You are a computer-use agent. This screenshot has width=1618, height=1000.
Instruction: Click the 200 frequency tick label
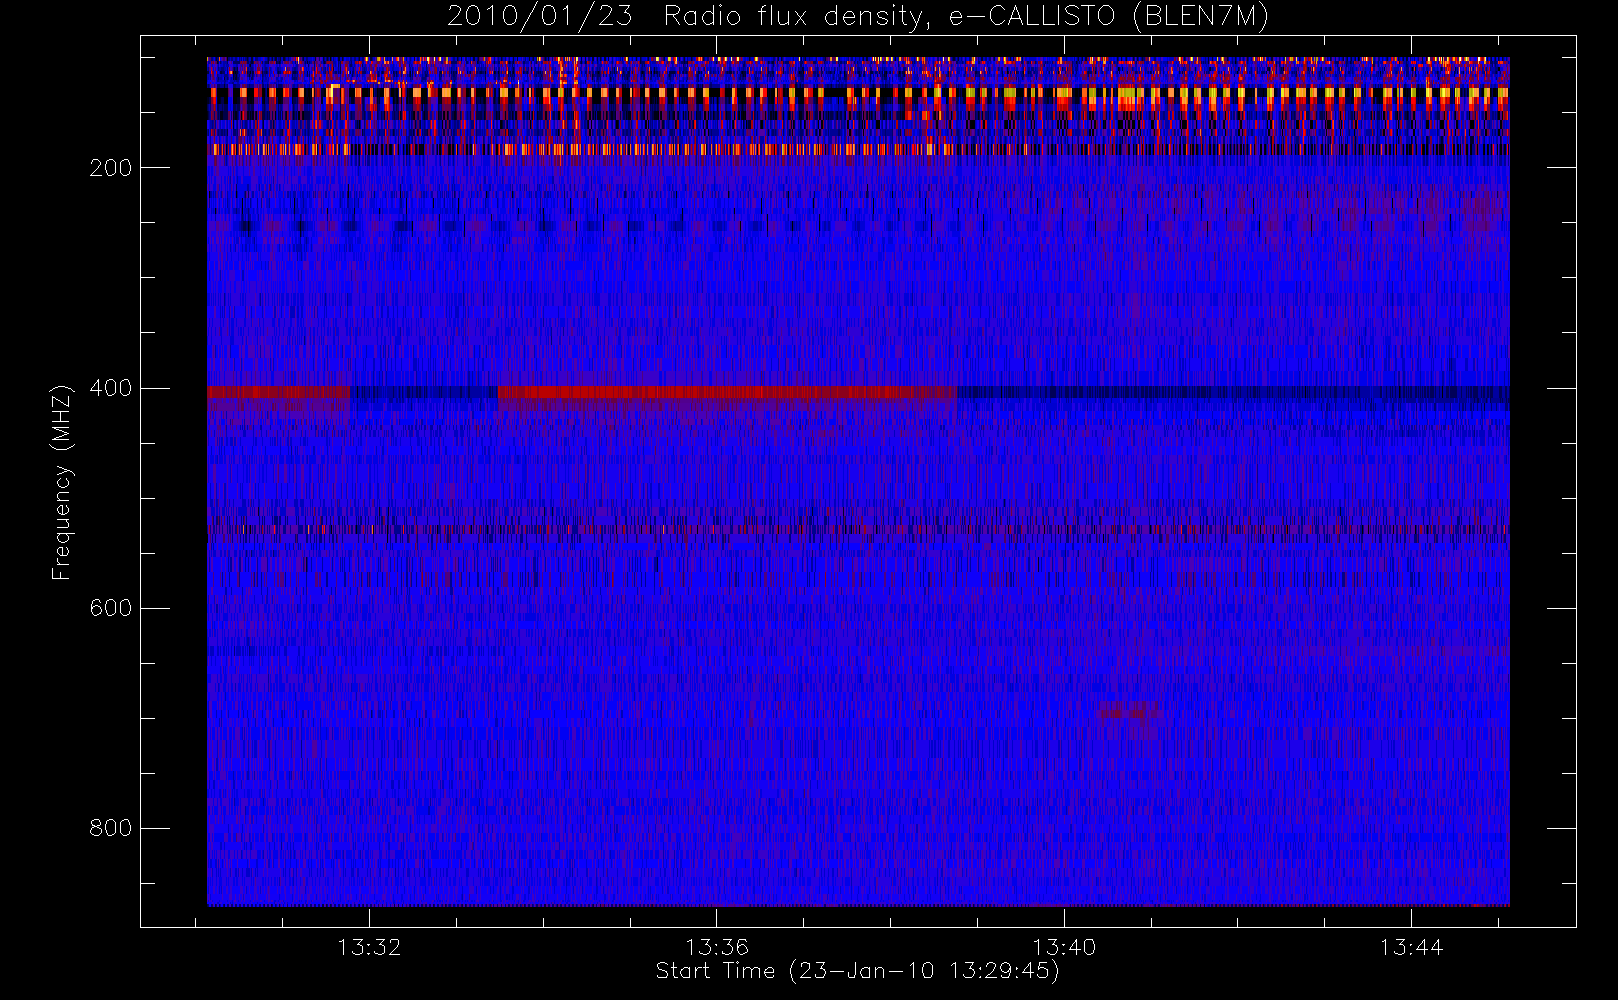[x=111, y=168]
